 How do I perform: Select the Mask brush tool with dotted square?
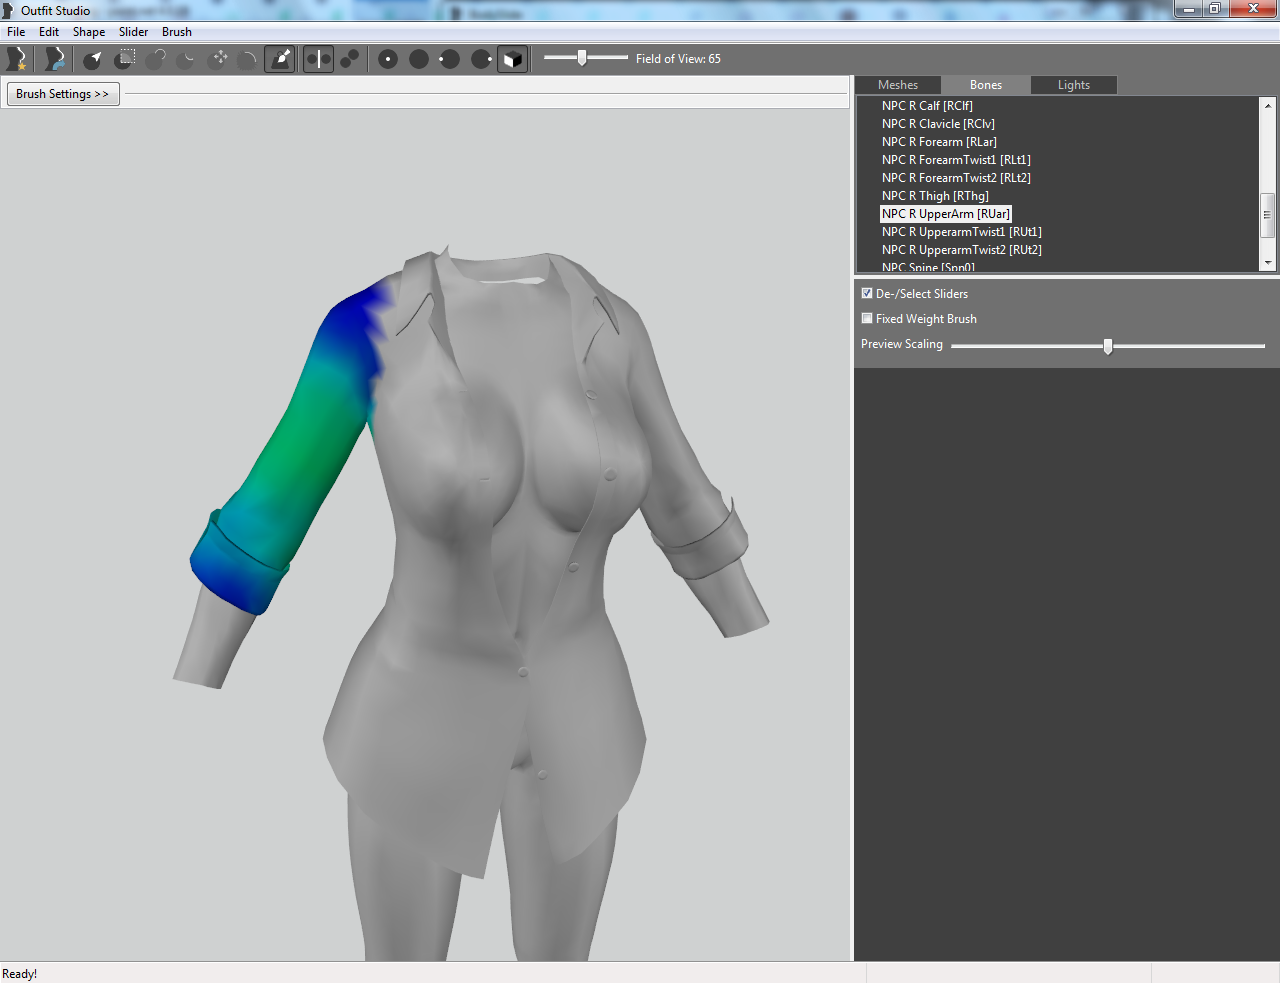(x=125, y=59)
